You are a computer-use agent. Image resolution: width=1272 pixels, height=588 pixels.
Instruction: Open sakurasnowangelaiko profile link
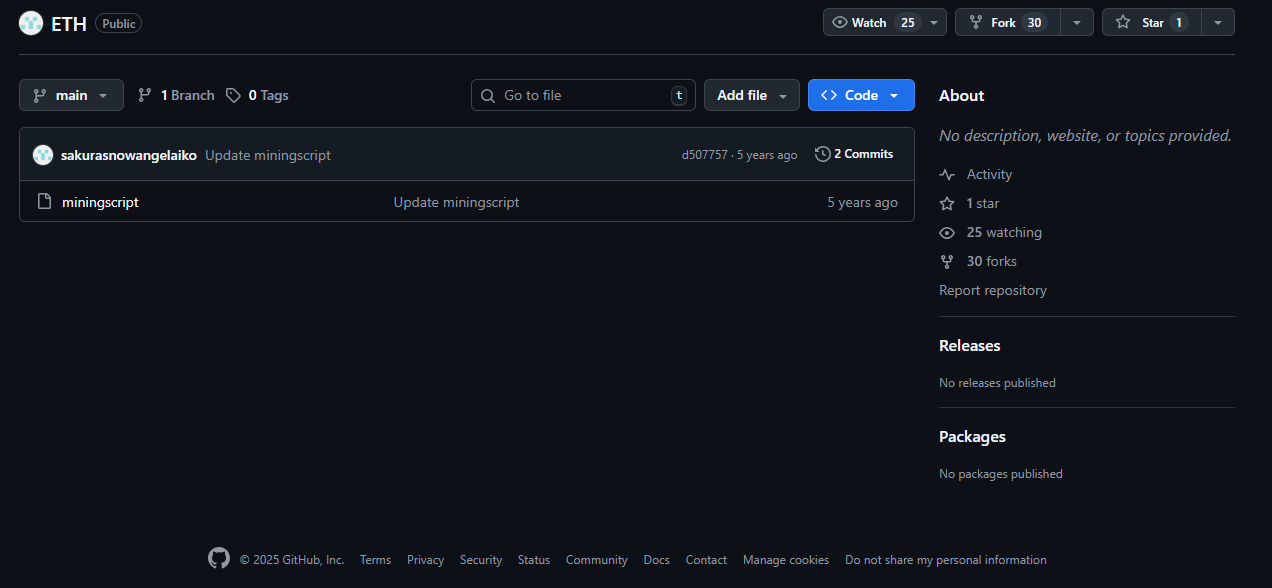[x=129, y=155]
